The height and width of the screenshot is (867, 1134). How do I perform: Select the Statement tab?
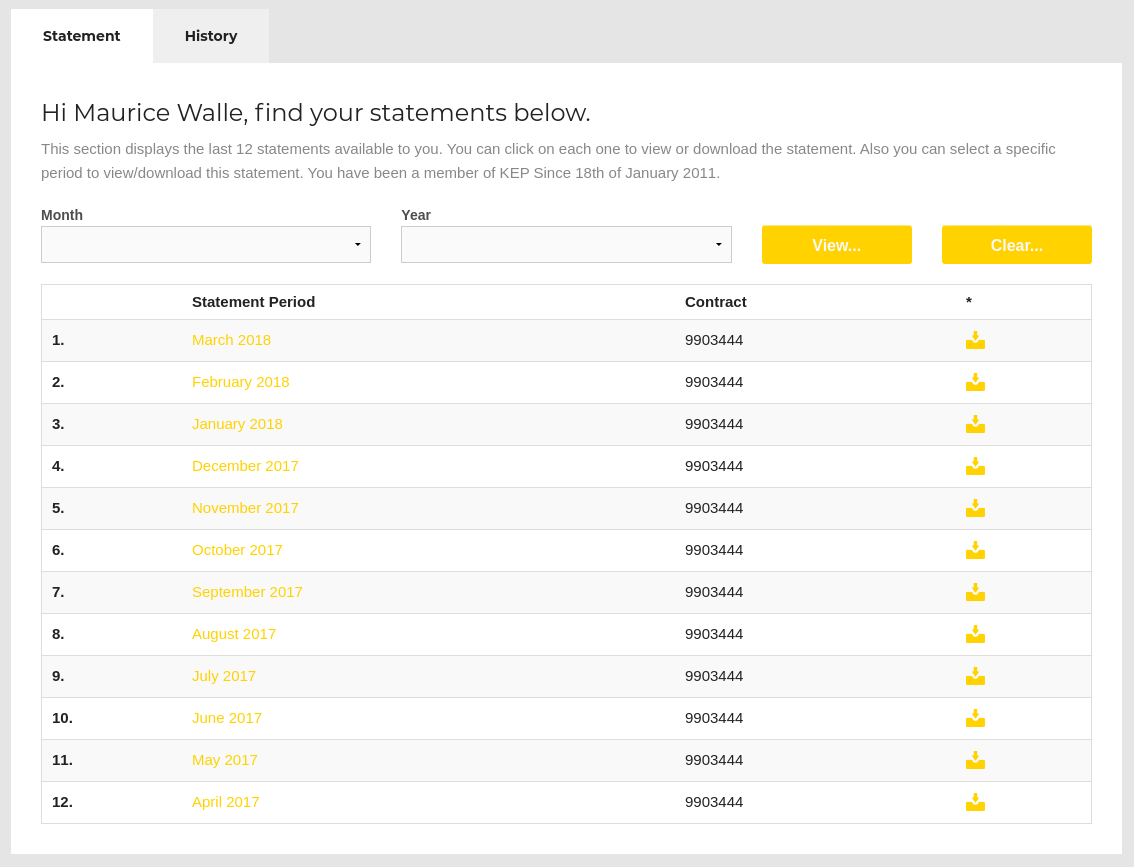click(82, 36)
